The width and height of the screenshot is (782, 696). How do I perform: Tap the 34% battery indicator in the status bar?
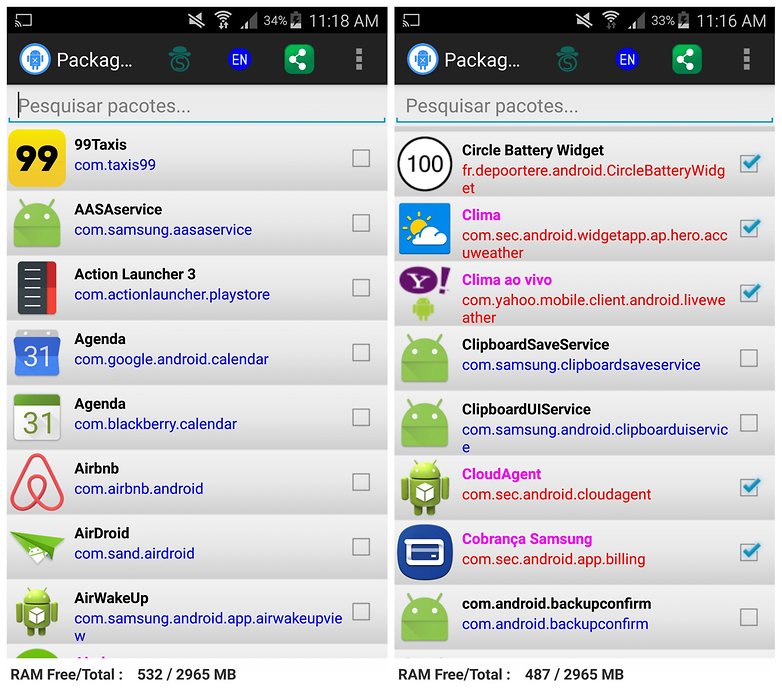pyautogui.click(x=282, y=20)
